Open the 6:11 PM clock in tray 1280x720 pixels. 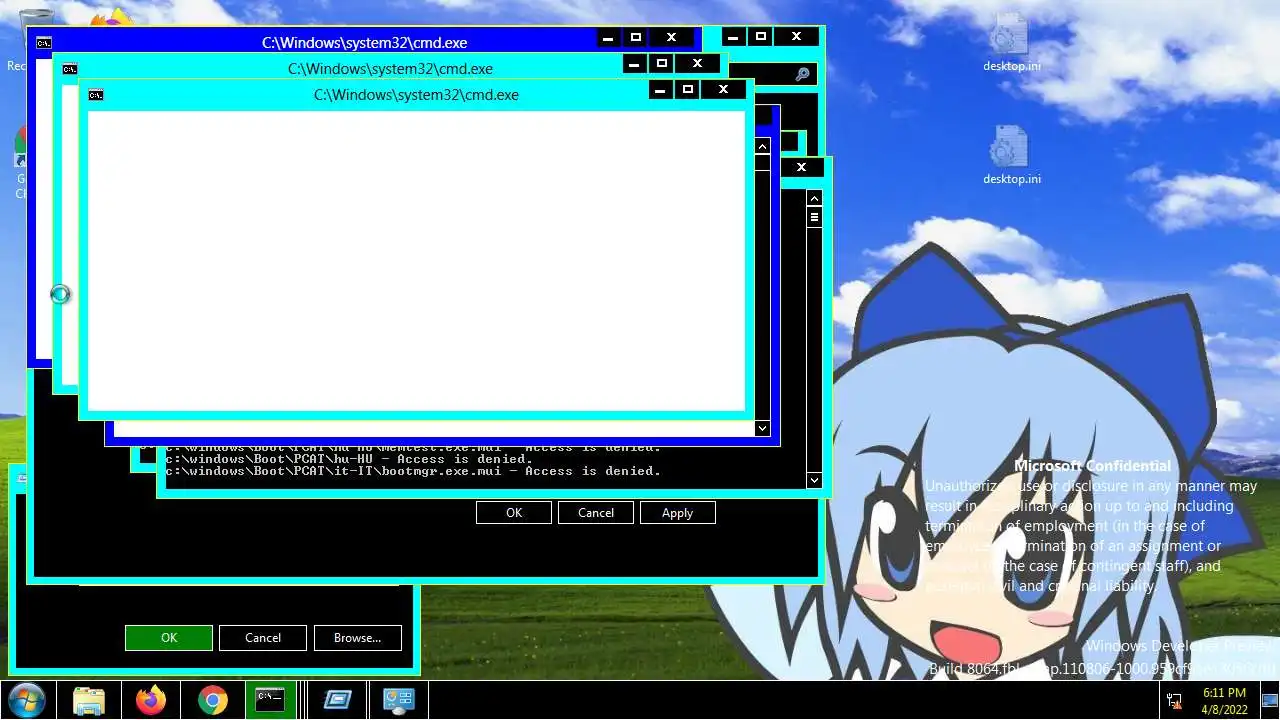(1224, 692)
